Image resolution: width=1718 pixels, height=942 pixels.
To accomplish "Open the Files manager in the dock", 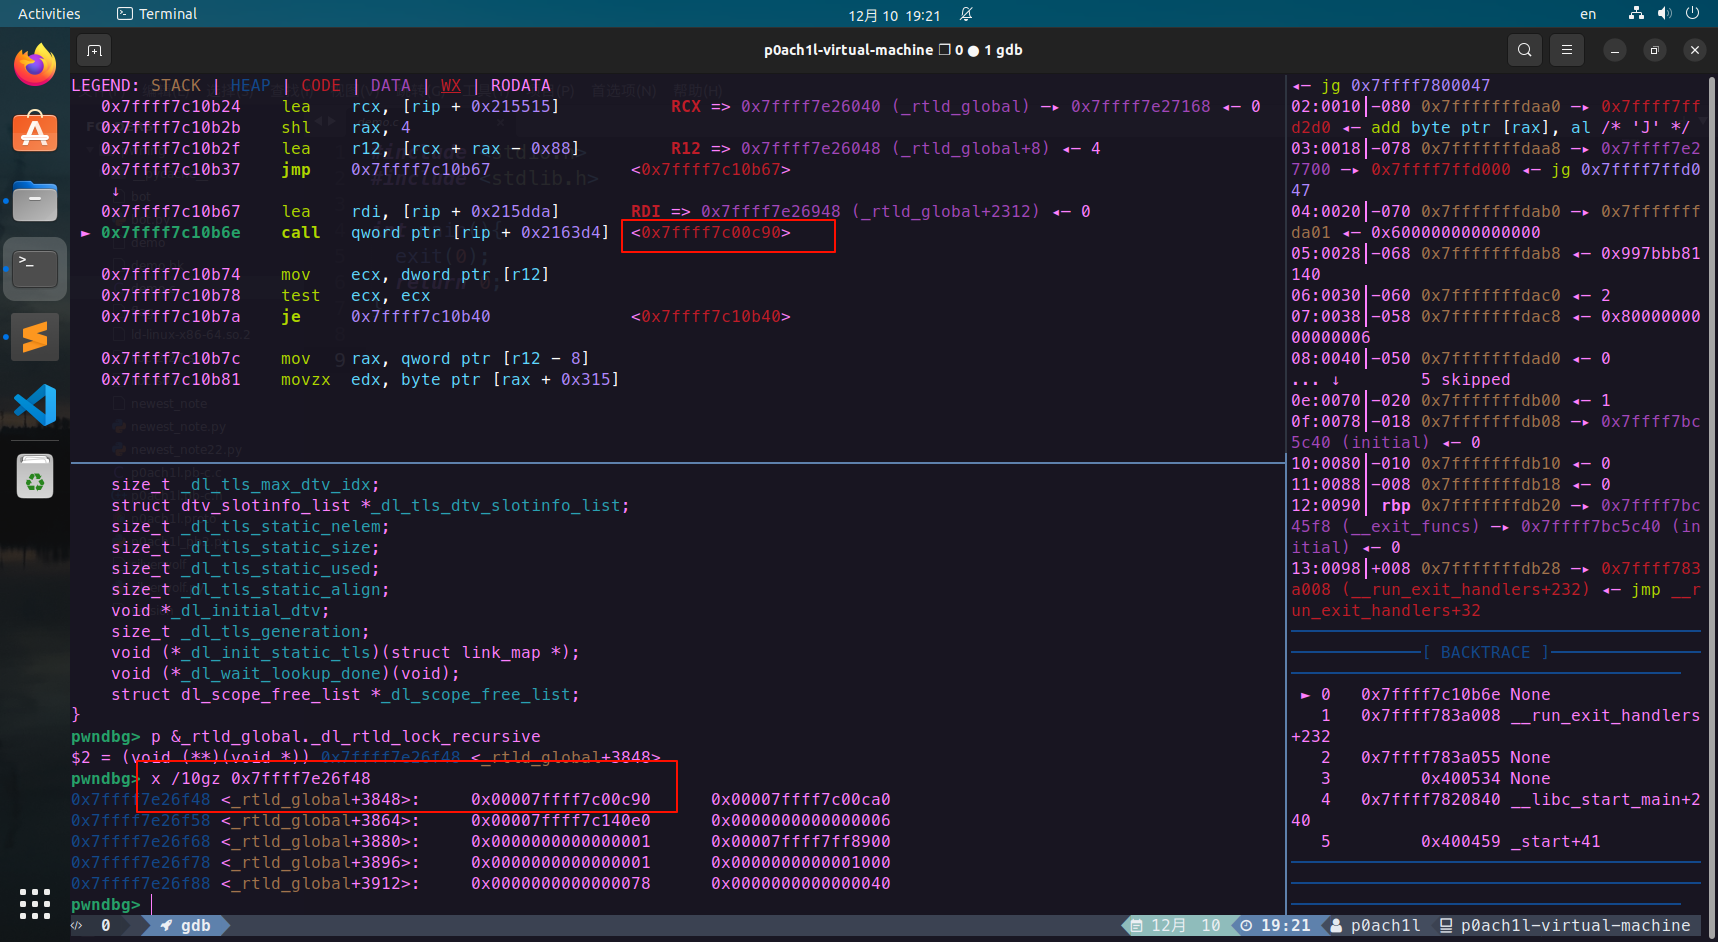I will click(x=35, y=201).
